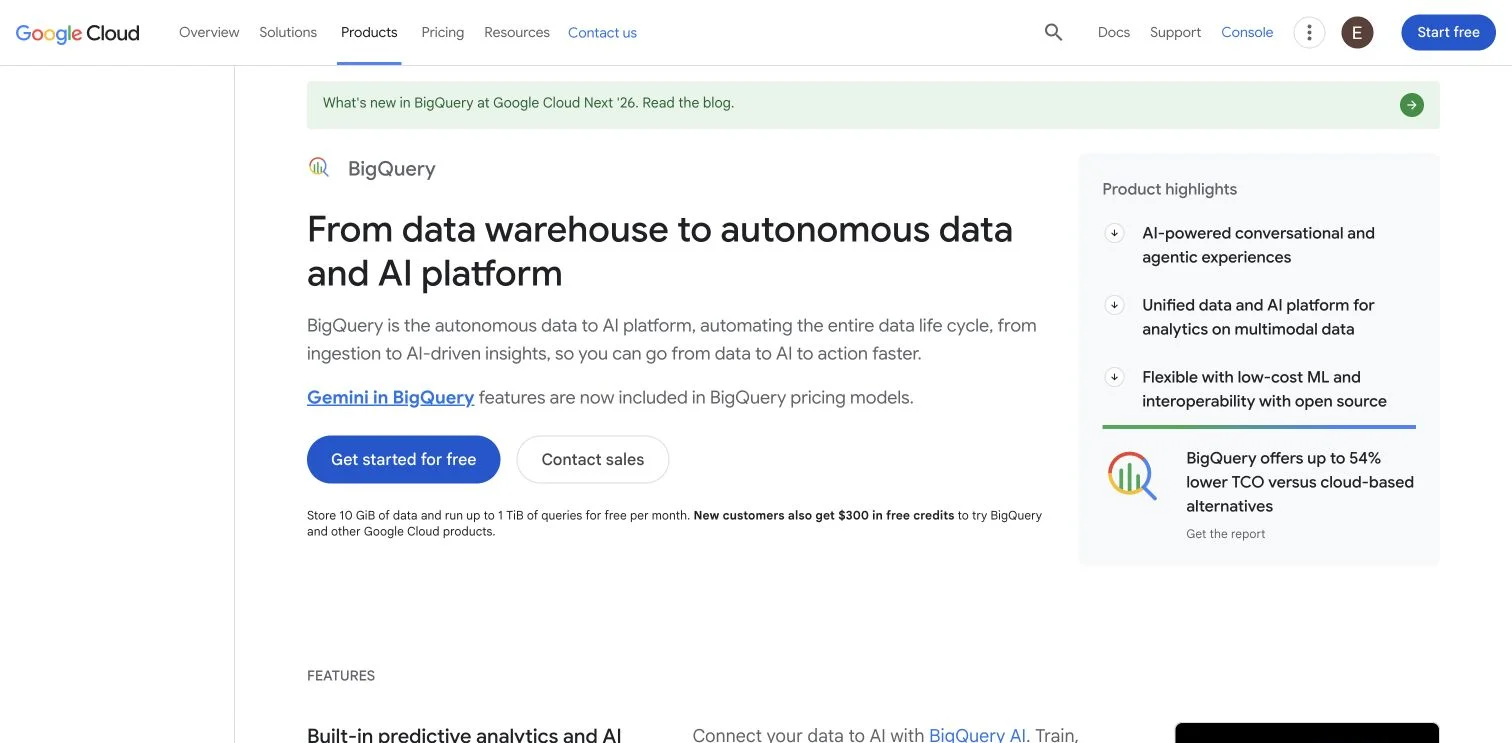1512x743 pixels.
Task: Go to the Pricing nav item
Action: pyautogui.click(x=443, y=32)
